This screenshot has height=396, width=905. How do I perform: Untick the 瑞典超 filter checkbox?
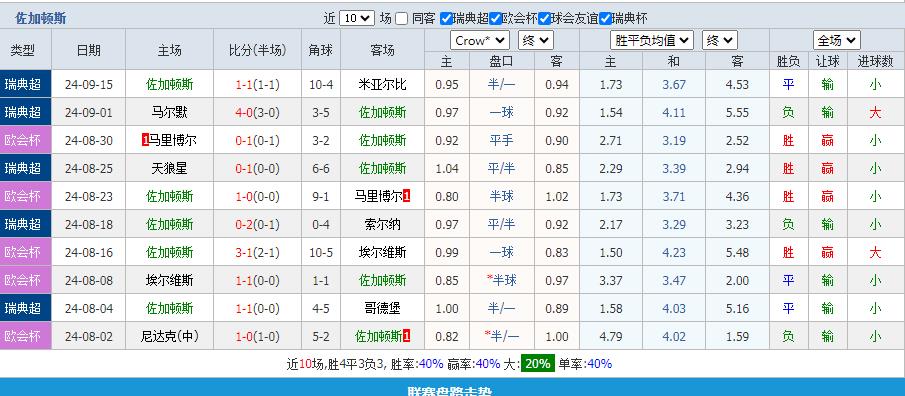(x=446, y=18)
